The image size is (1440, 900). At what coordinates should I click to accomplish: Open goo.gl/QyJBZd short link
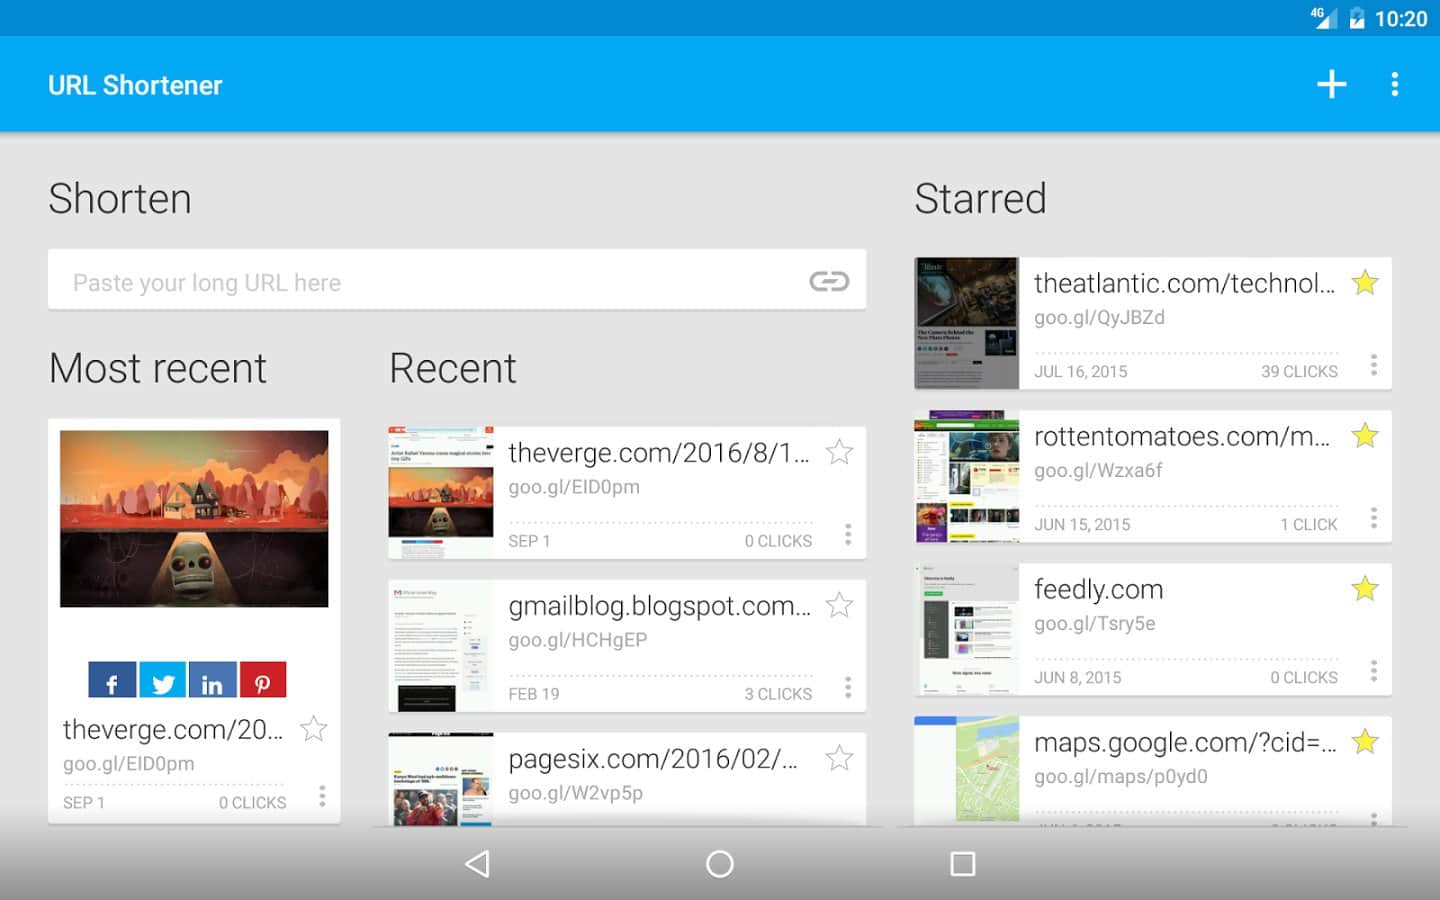tap(1099, 318)
